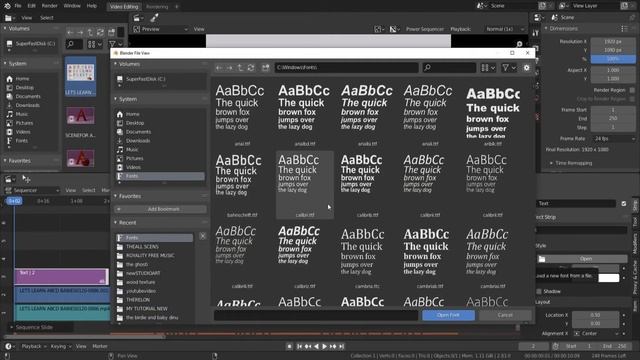Go to parent directory in the file view dialog
This screenshot has height=360, width=640.
coord(240,68)
